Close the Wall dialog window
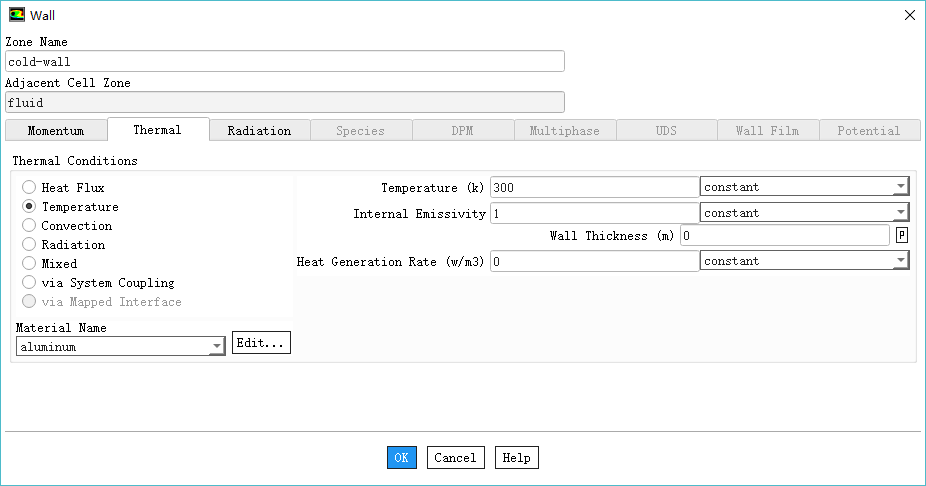 (908, 15)
